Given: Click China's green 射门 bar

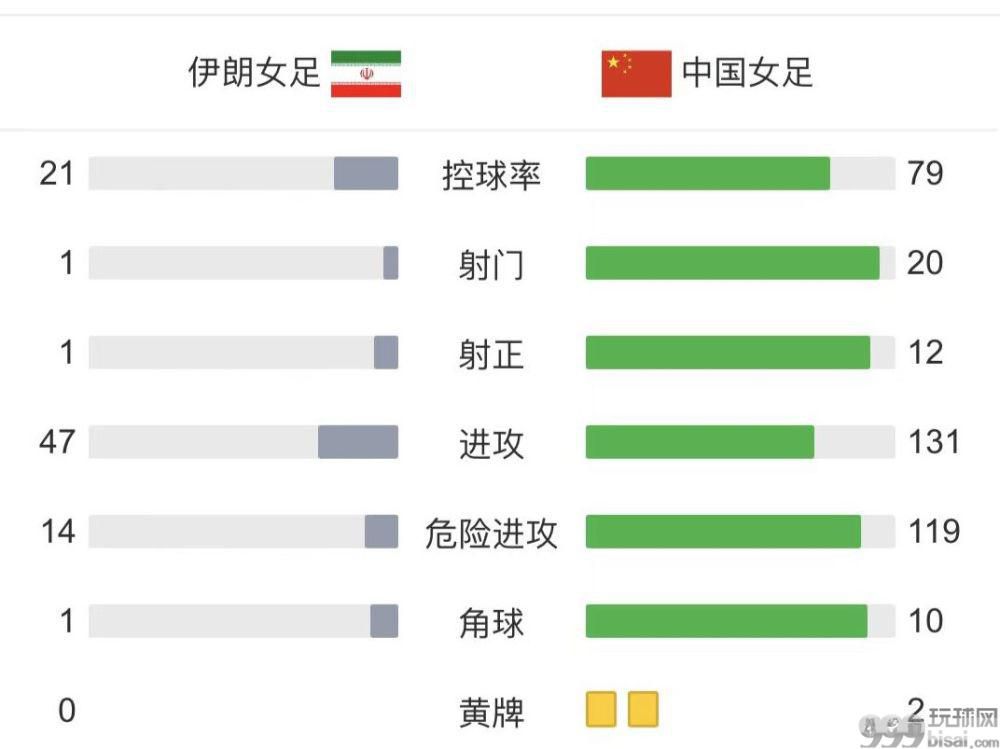Looking at the screenshot, I should pos(733,263).
